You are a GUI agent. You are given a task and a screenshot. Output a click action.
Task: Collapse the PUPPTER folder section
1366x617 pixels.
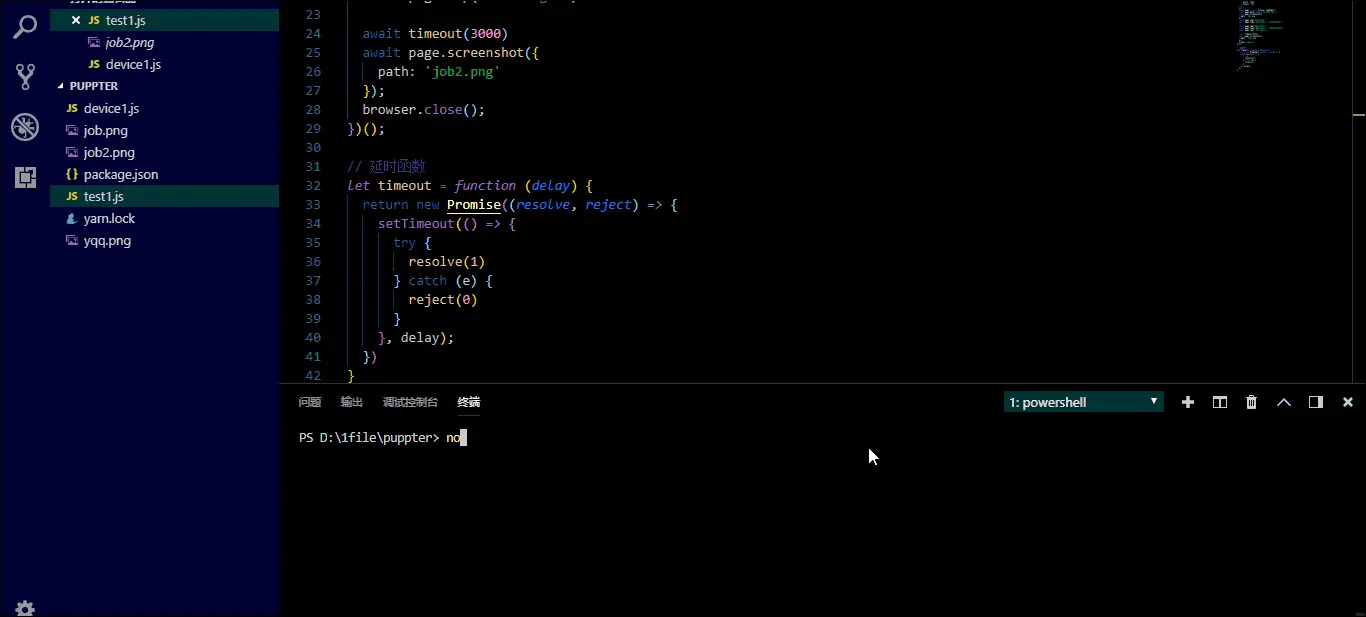point(94,86)
